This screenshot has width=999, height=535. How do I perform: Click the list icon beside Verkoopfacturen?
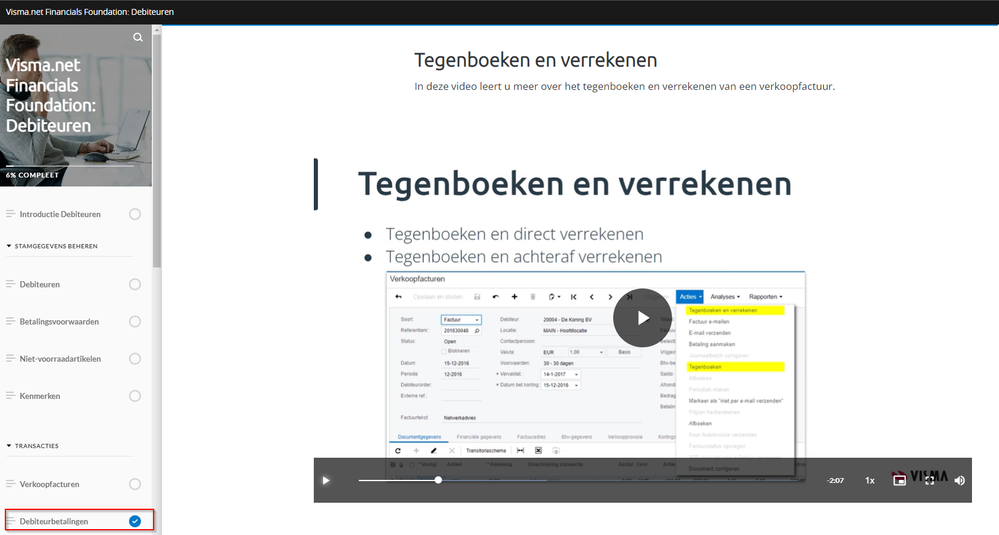pos(10,484)
